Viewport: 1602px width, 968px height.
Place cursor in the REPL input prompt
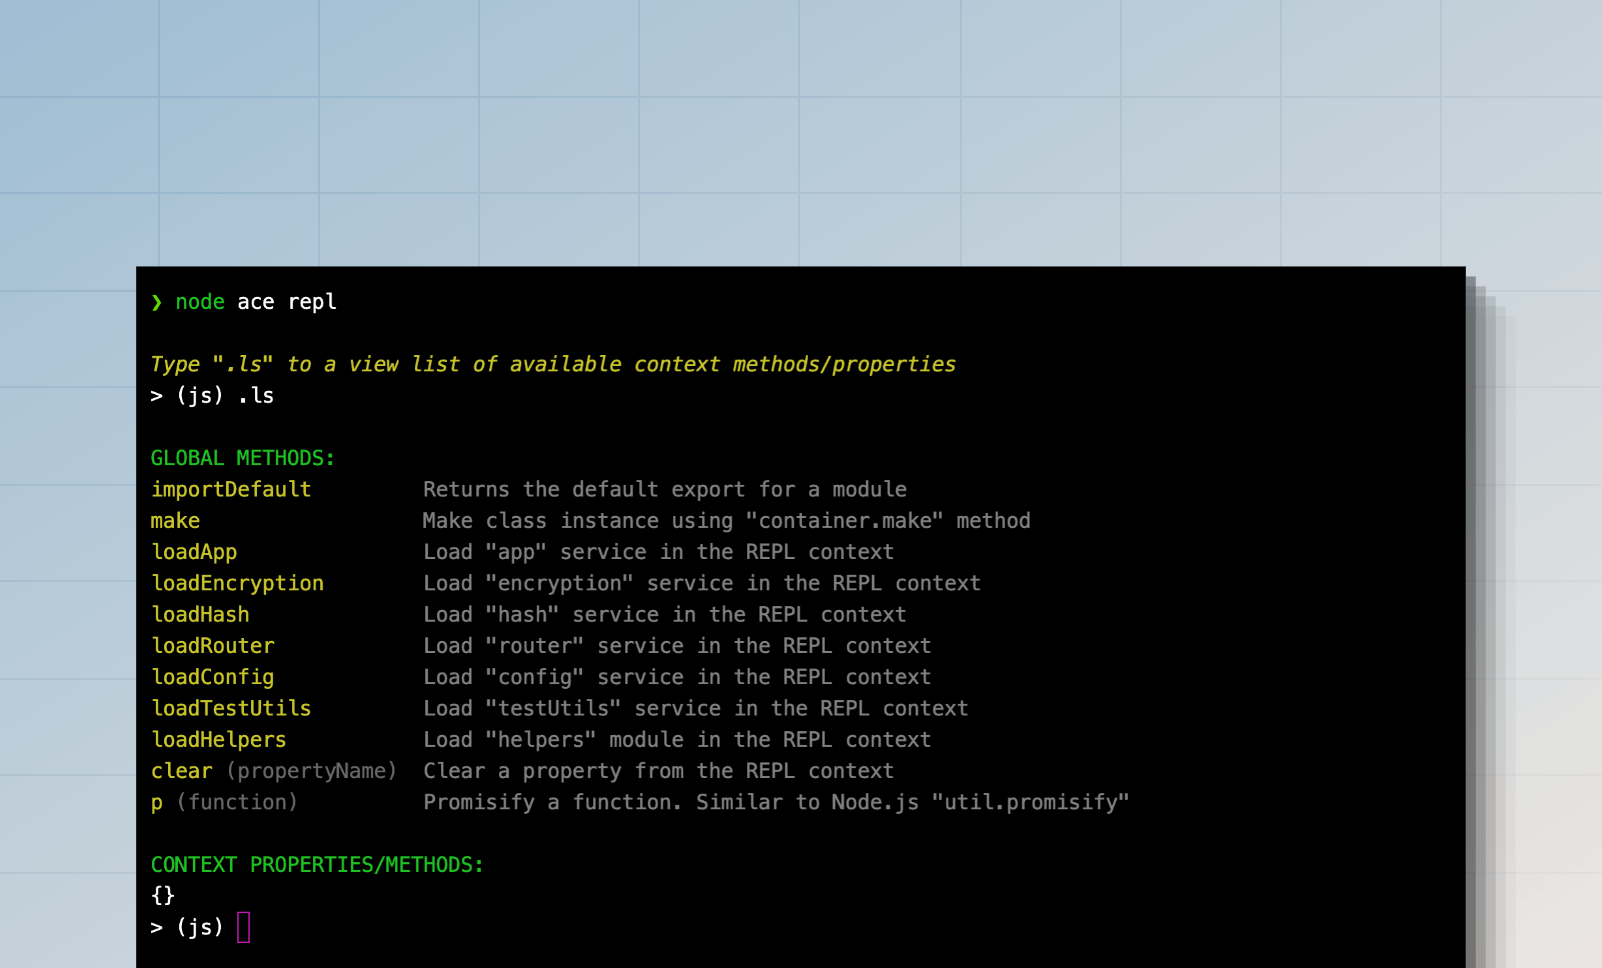point(244,927)
